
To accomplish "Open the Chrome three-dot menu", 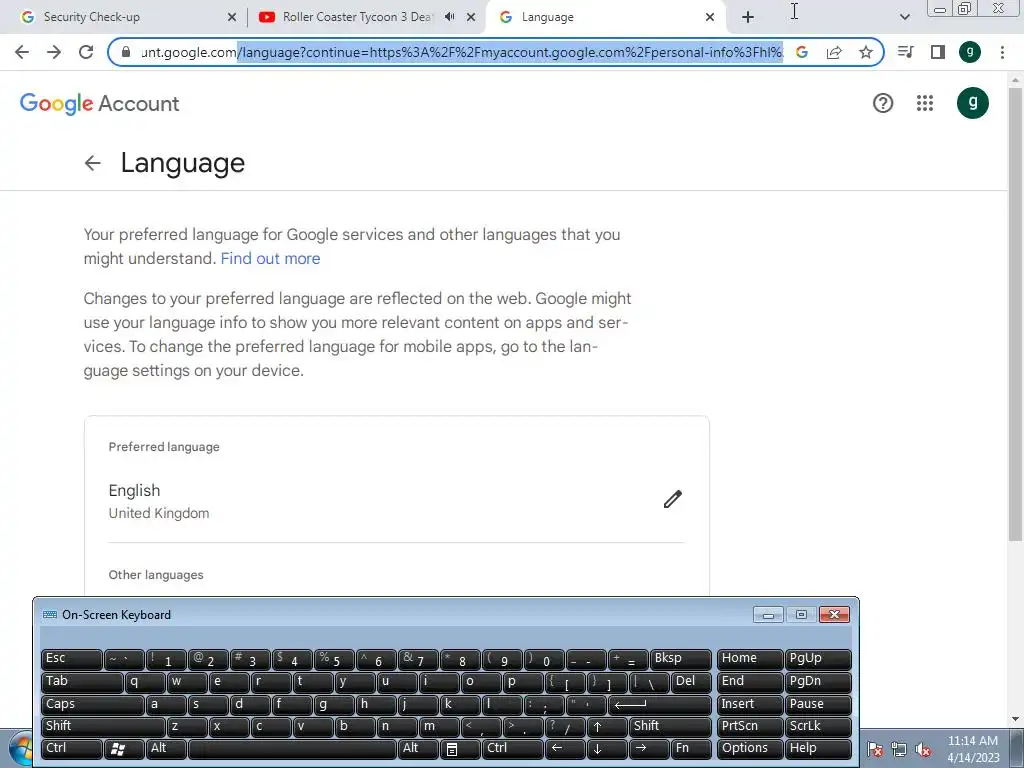I will click(x=1002, y=52).
